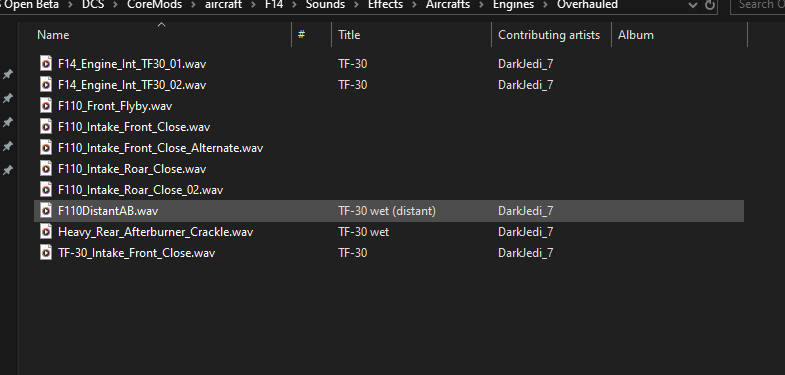Select the F110_Intake_Roar_Close.wav file icon
Viewport: 785px width, 375px height.
(x=46, y=169)
